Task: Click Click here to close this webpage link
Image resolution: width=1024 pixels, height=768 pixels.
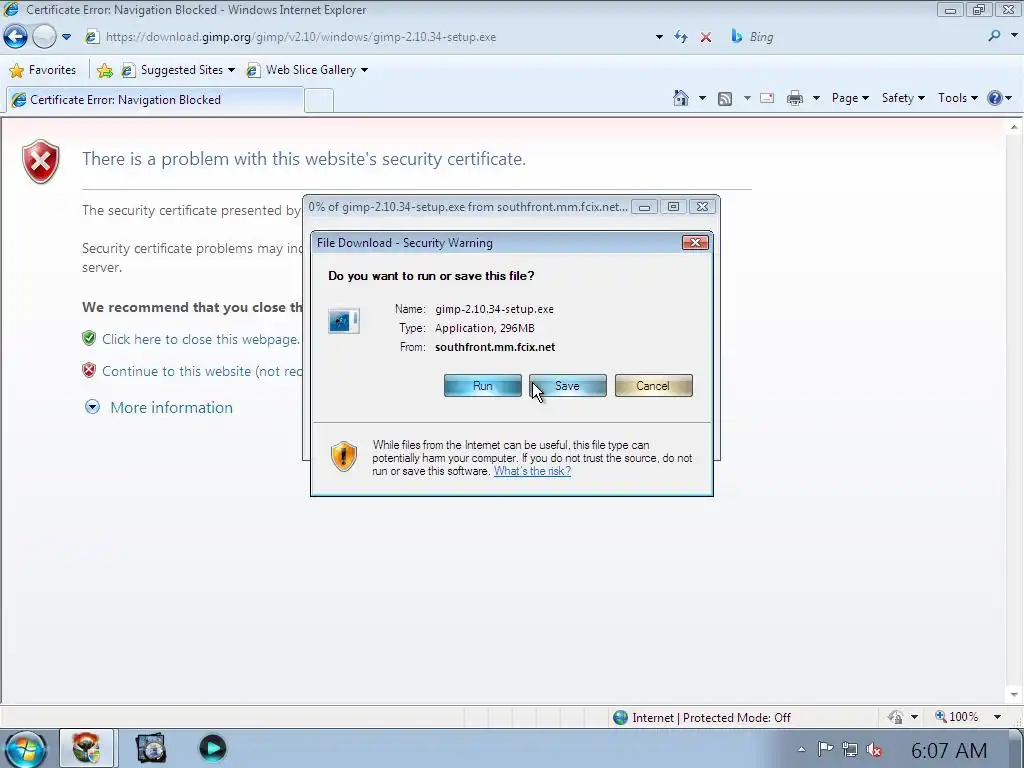Action: 201,339
